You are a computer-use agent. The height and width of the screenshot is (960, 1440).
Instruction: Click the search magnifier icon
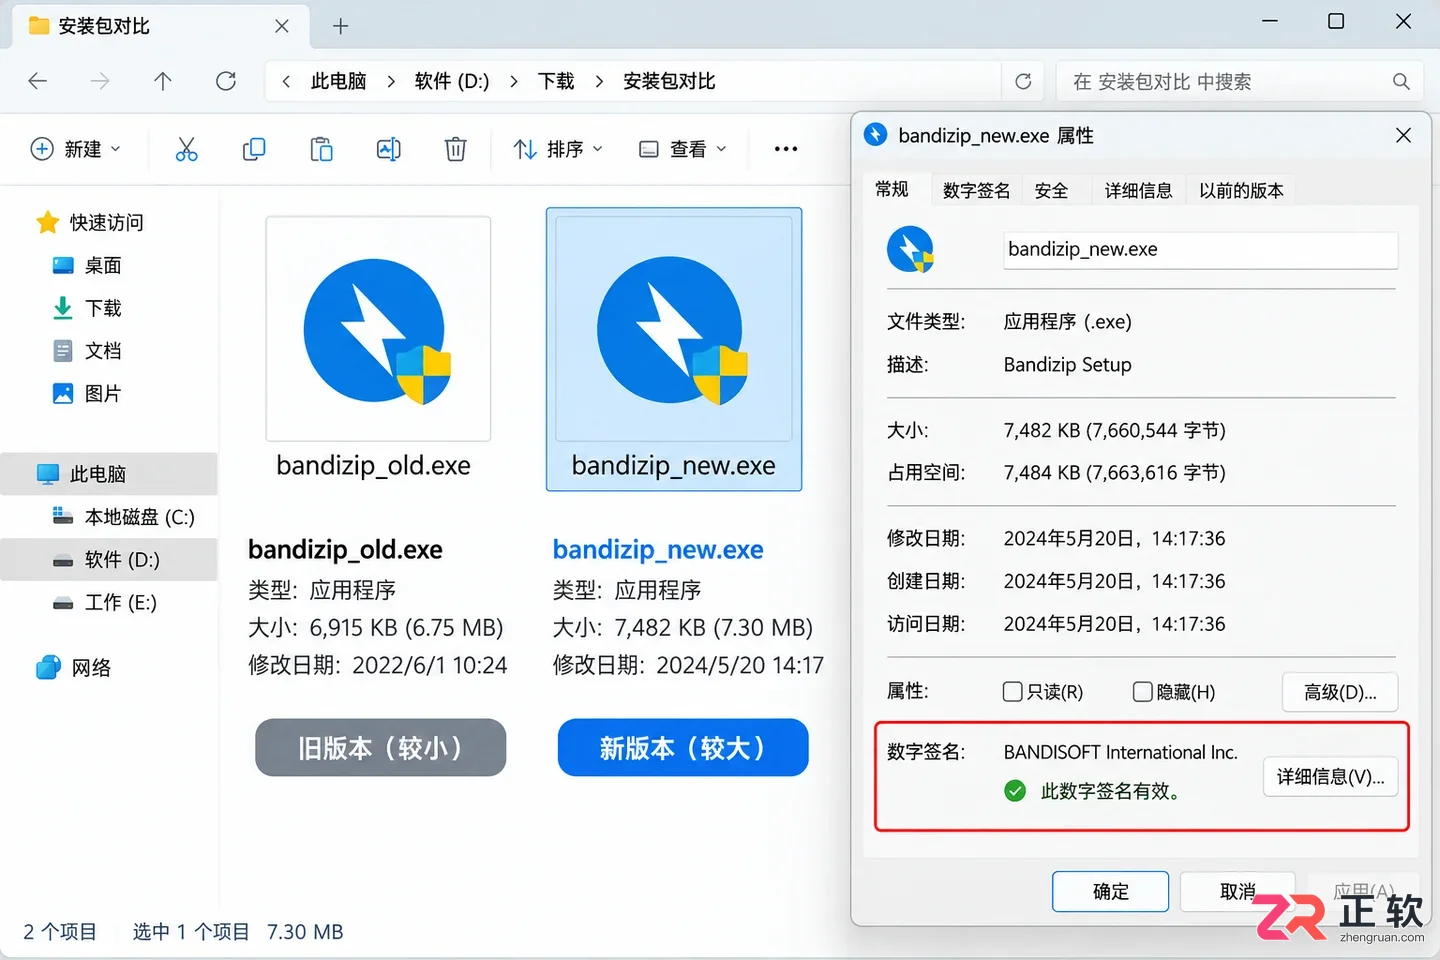click(x=1401, y=81)
